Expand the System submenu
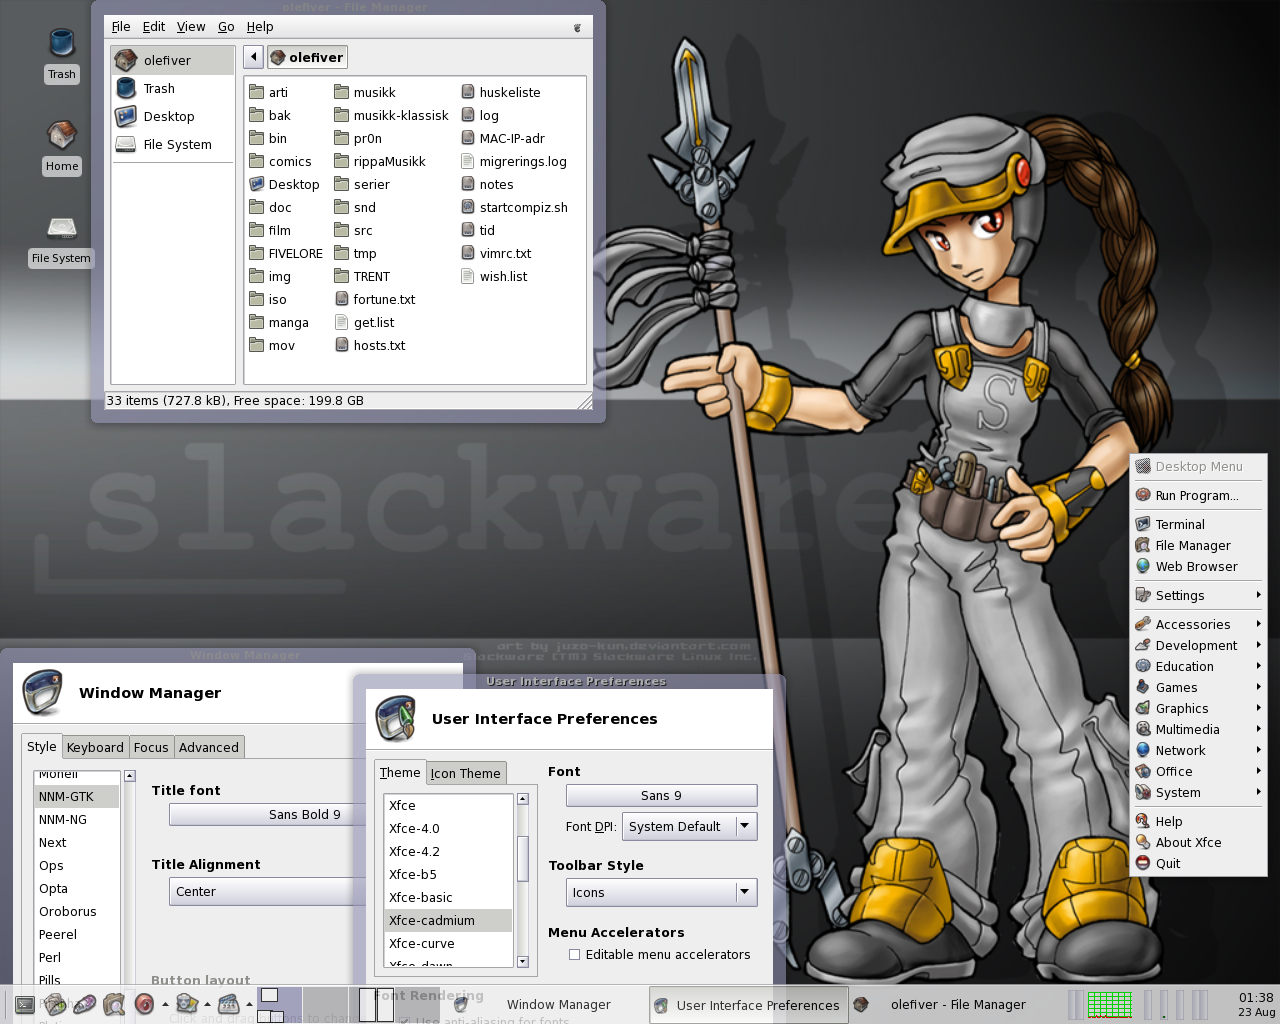Screen dimensions: 1280x1024 pos(1198,792)
